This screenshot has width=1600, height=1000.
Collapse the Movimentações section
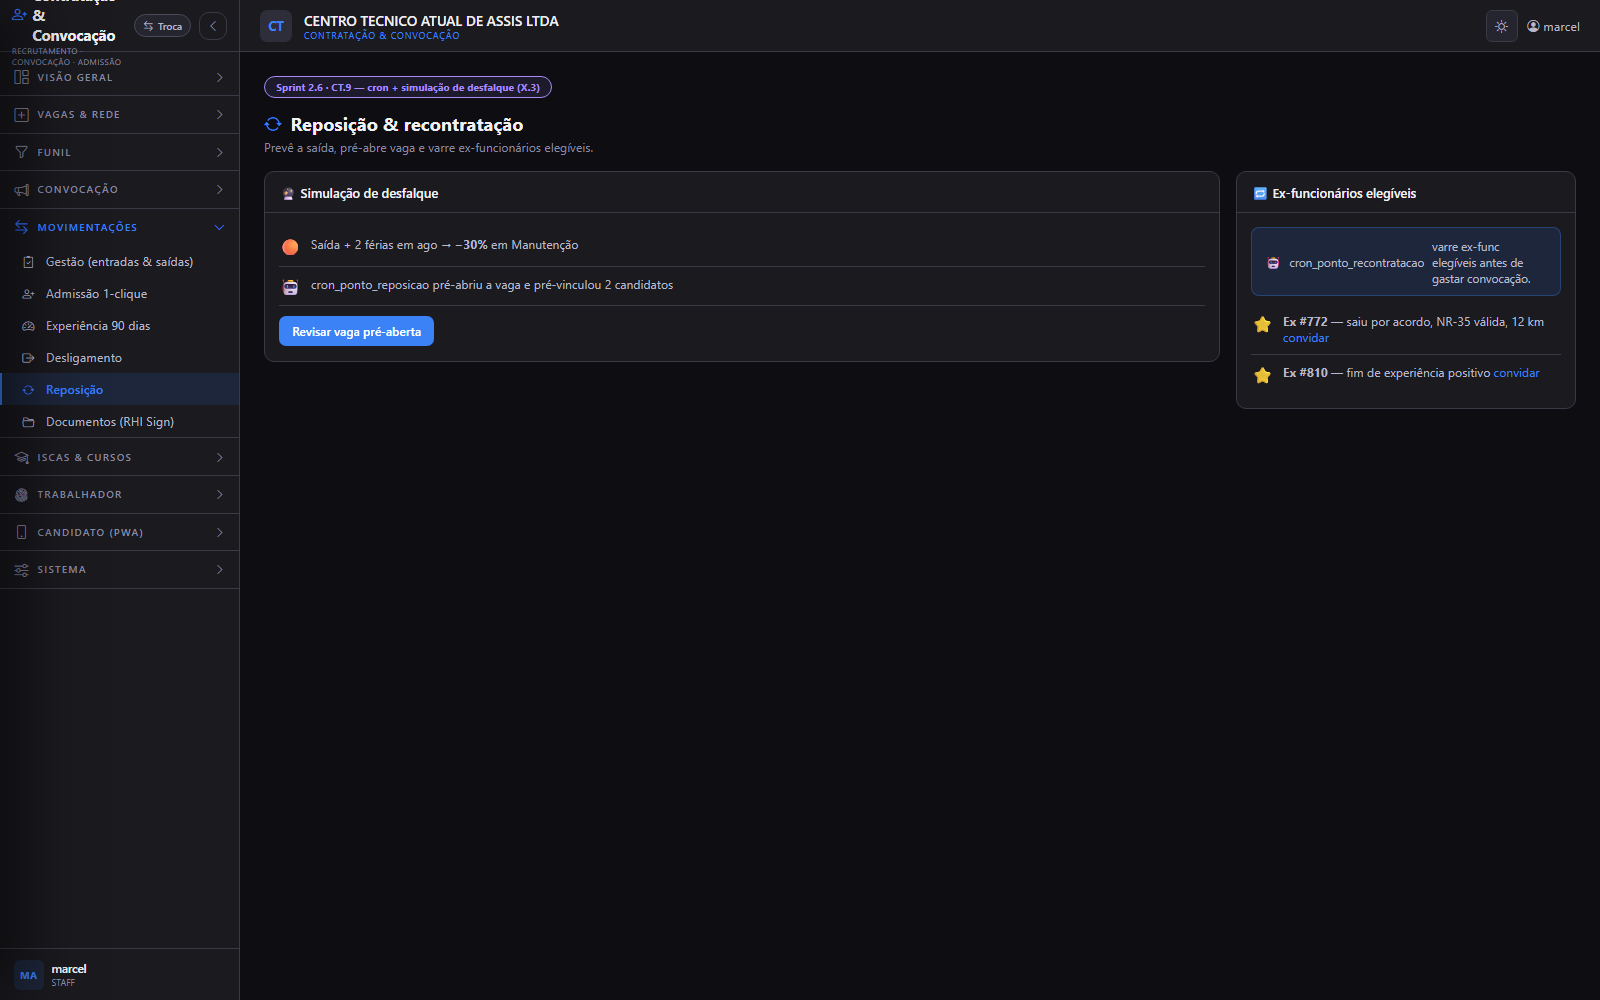click(x=120, y=227)
